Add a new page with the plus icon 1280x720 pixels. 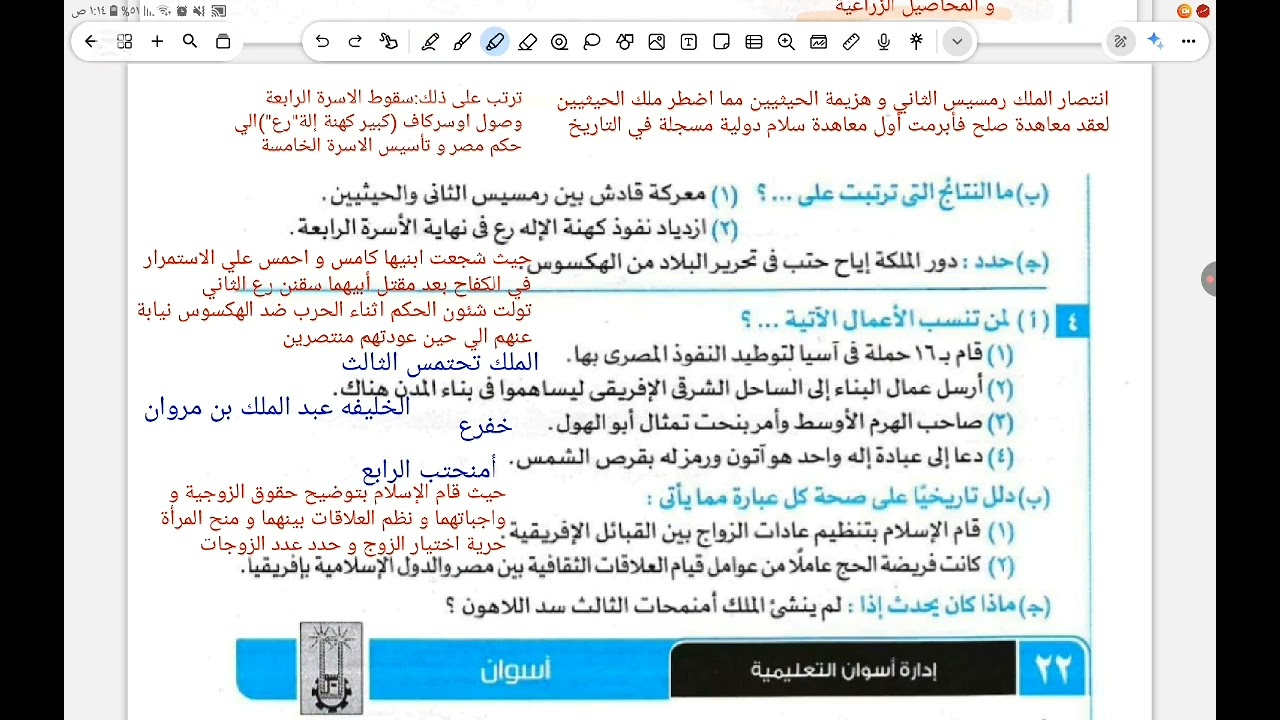[157, 42]
